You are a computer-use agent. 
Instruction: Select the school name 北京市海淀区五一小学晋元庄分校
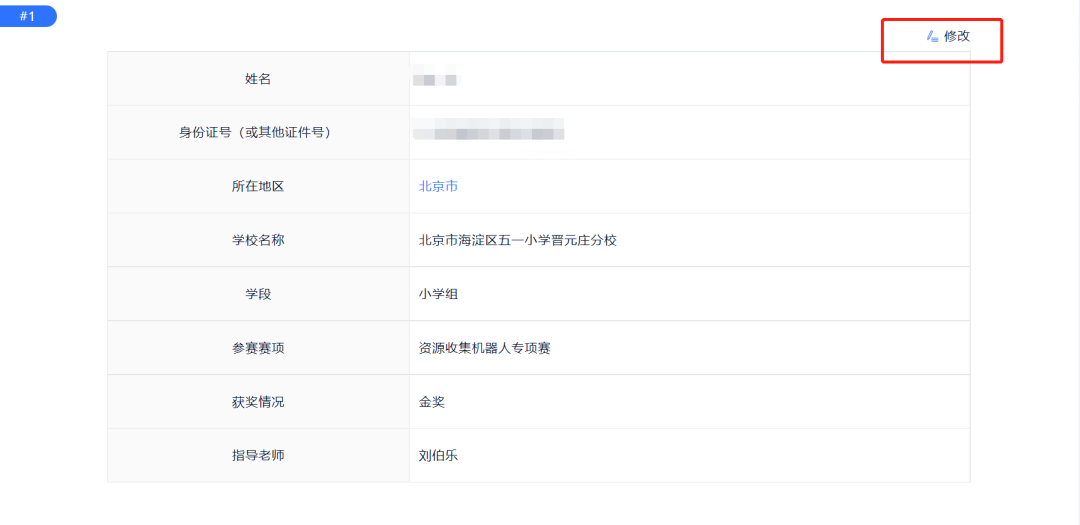[517, 240]
